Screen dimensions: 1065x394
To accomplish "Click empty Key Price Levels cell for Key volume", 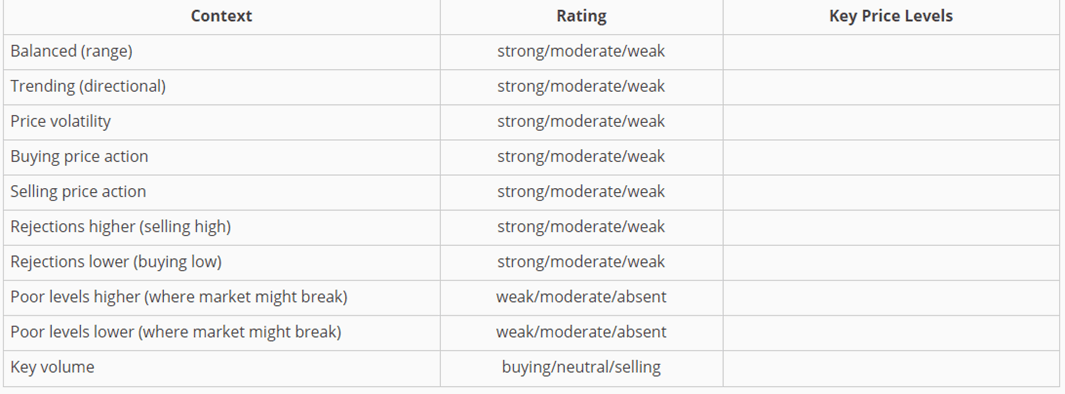I will pos(891,368).
